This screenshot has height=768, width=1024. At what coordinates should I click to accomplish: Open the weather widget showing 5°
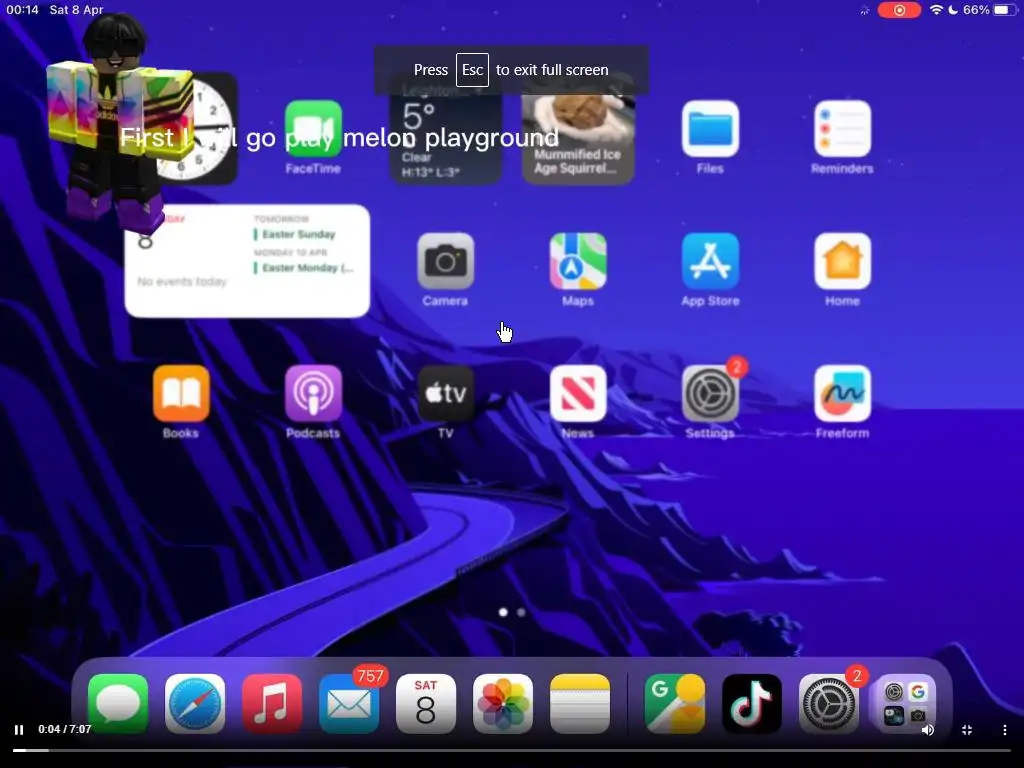[445, 131]
